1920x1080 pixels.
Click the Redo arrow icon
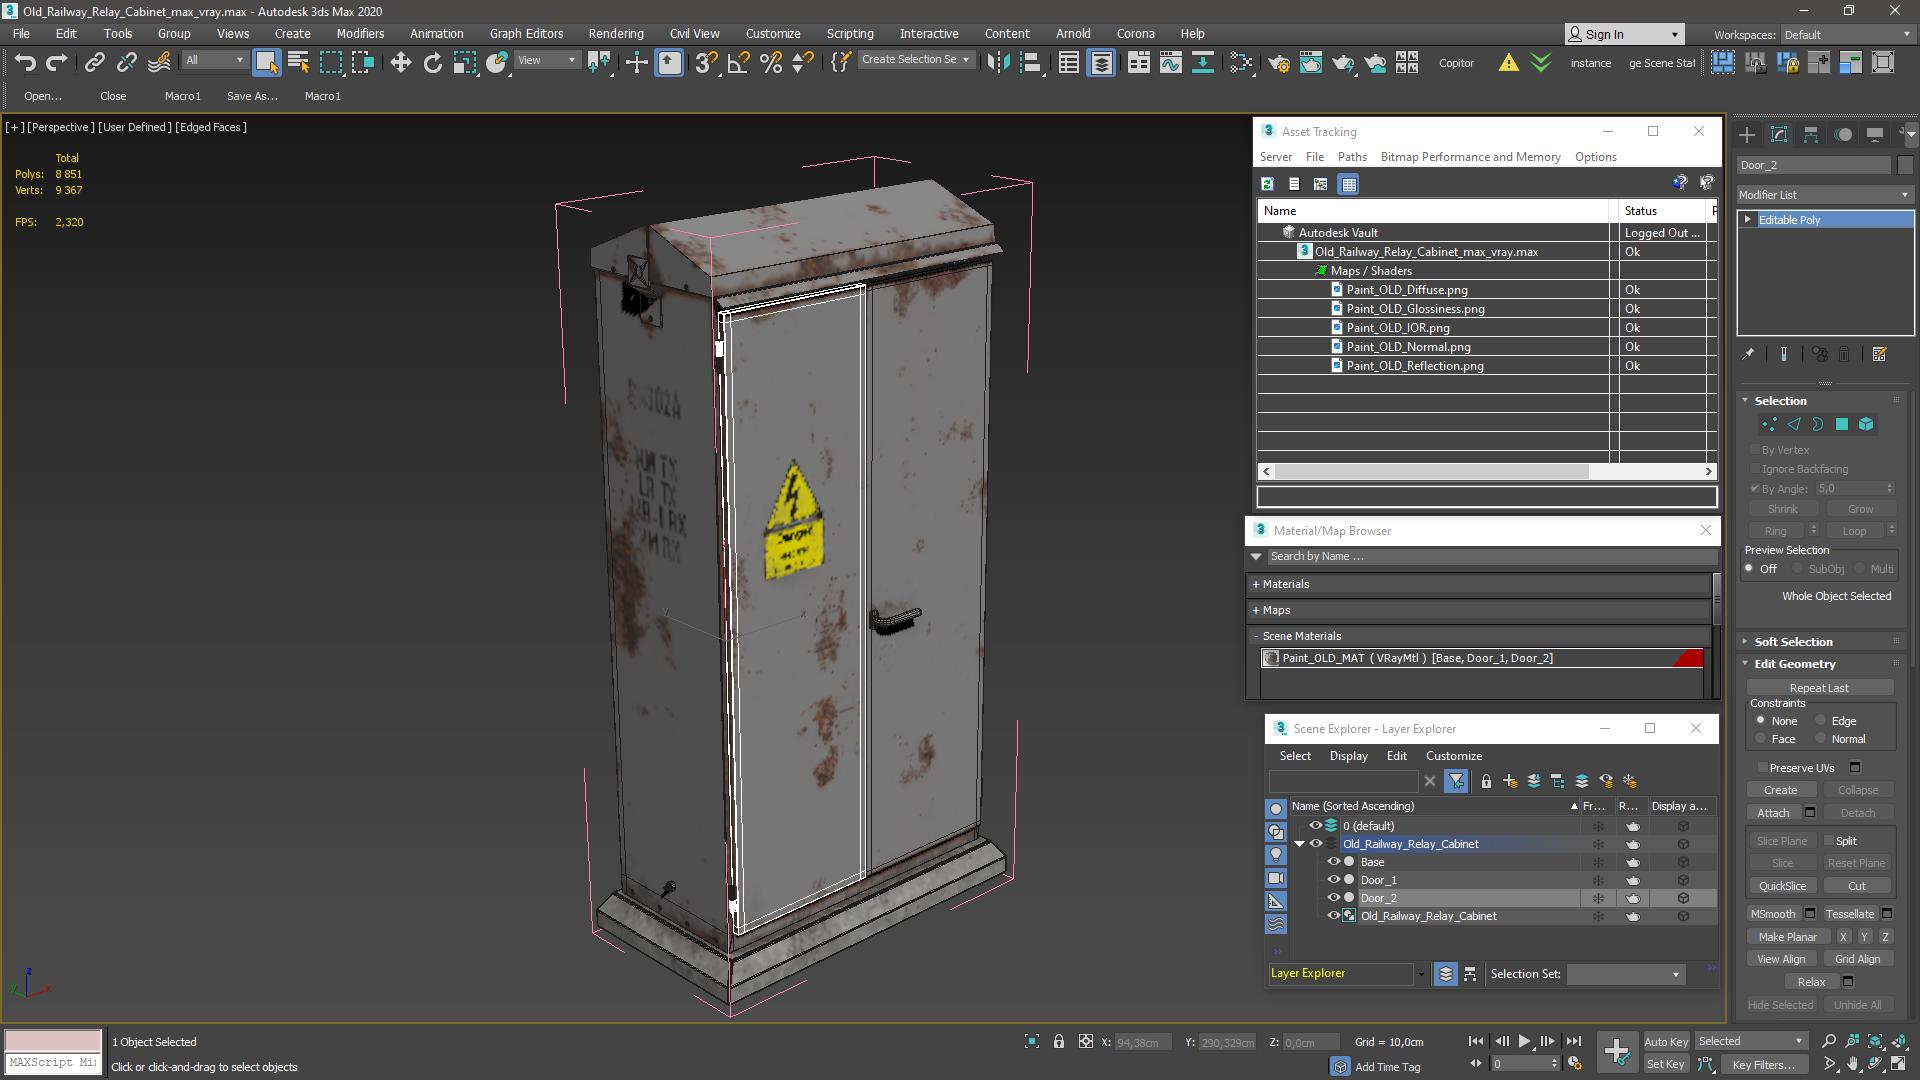(57, 62)
